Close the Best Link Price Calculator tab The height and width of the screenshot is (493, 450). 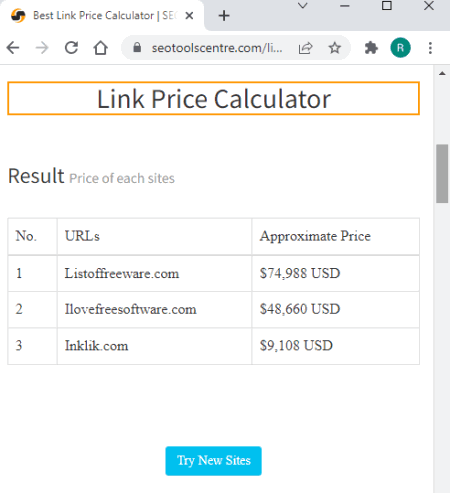coord(189,16)
